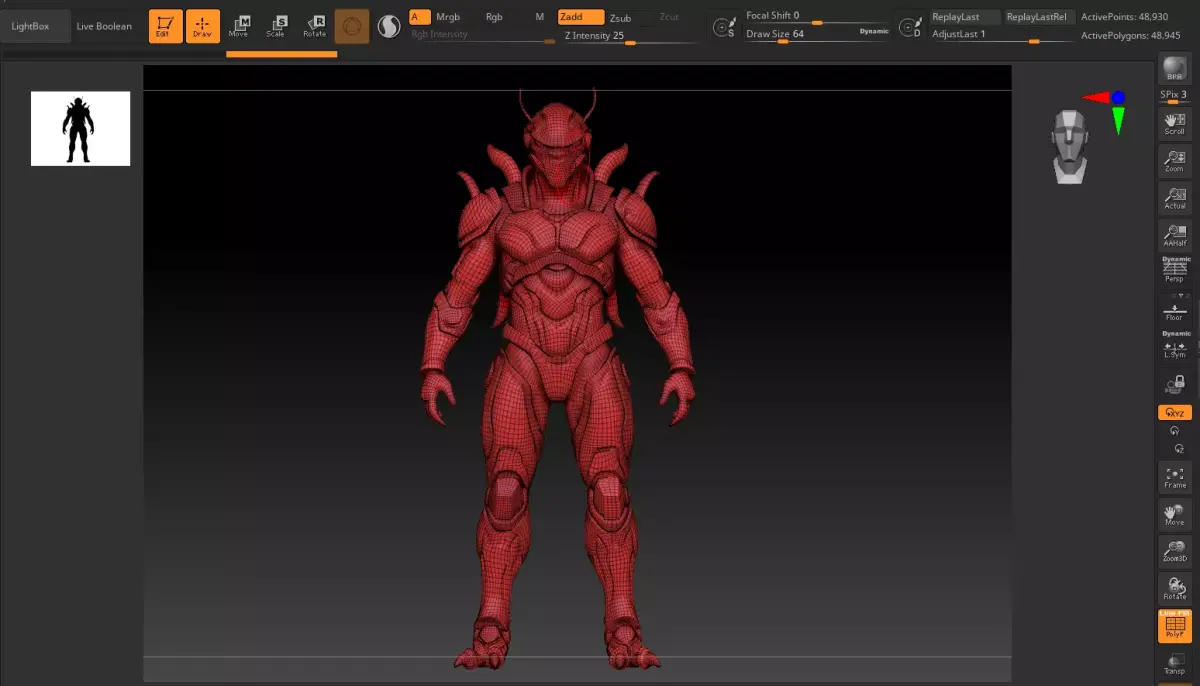The width and height of the screenshot is (1200, 686).
Task: Click the Frame mesh icon
Action: click(x=1174, y=477)
